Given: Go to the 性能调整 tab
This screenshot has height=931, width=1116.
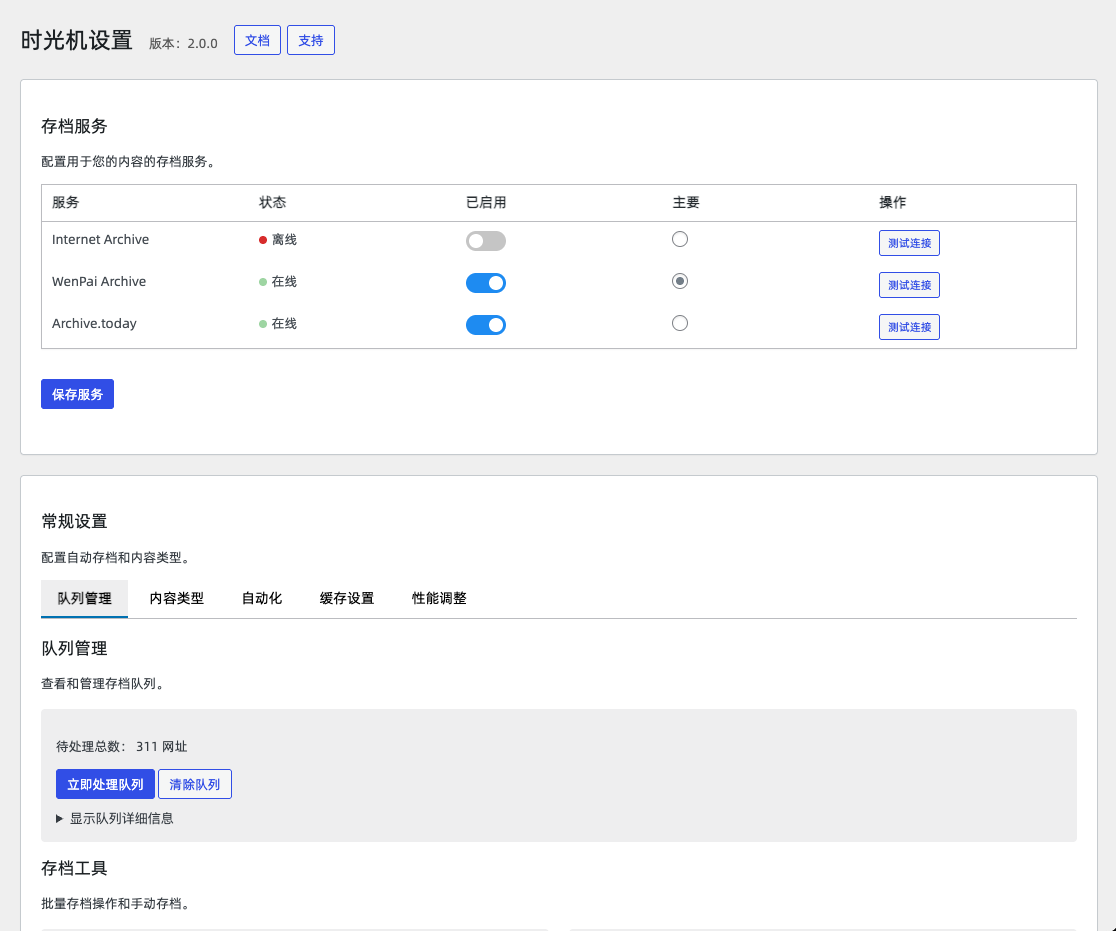Looking at the screenshot, I should (x=439, y=598).
